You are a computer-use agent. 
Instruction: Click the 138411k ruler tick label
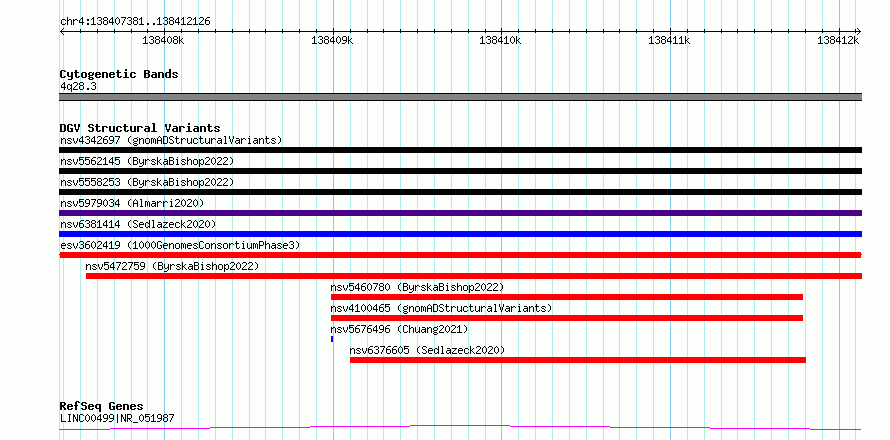pyautogui.click(x=669, y=40)
